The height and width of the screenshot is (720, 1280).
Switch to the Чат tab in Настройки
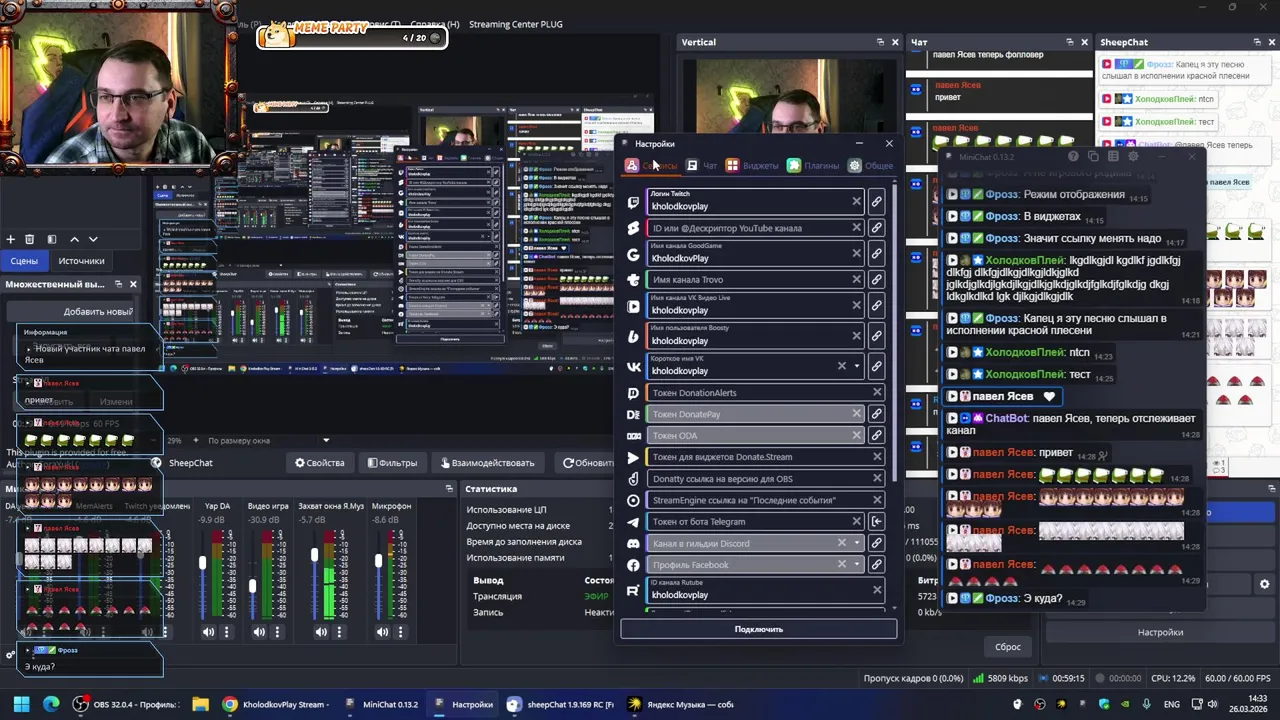[x=702, y=165]
